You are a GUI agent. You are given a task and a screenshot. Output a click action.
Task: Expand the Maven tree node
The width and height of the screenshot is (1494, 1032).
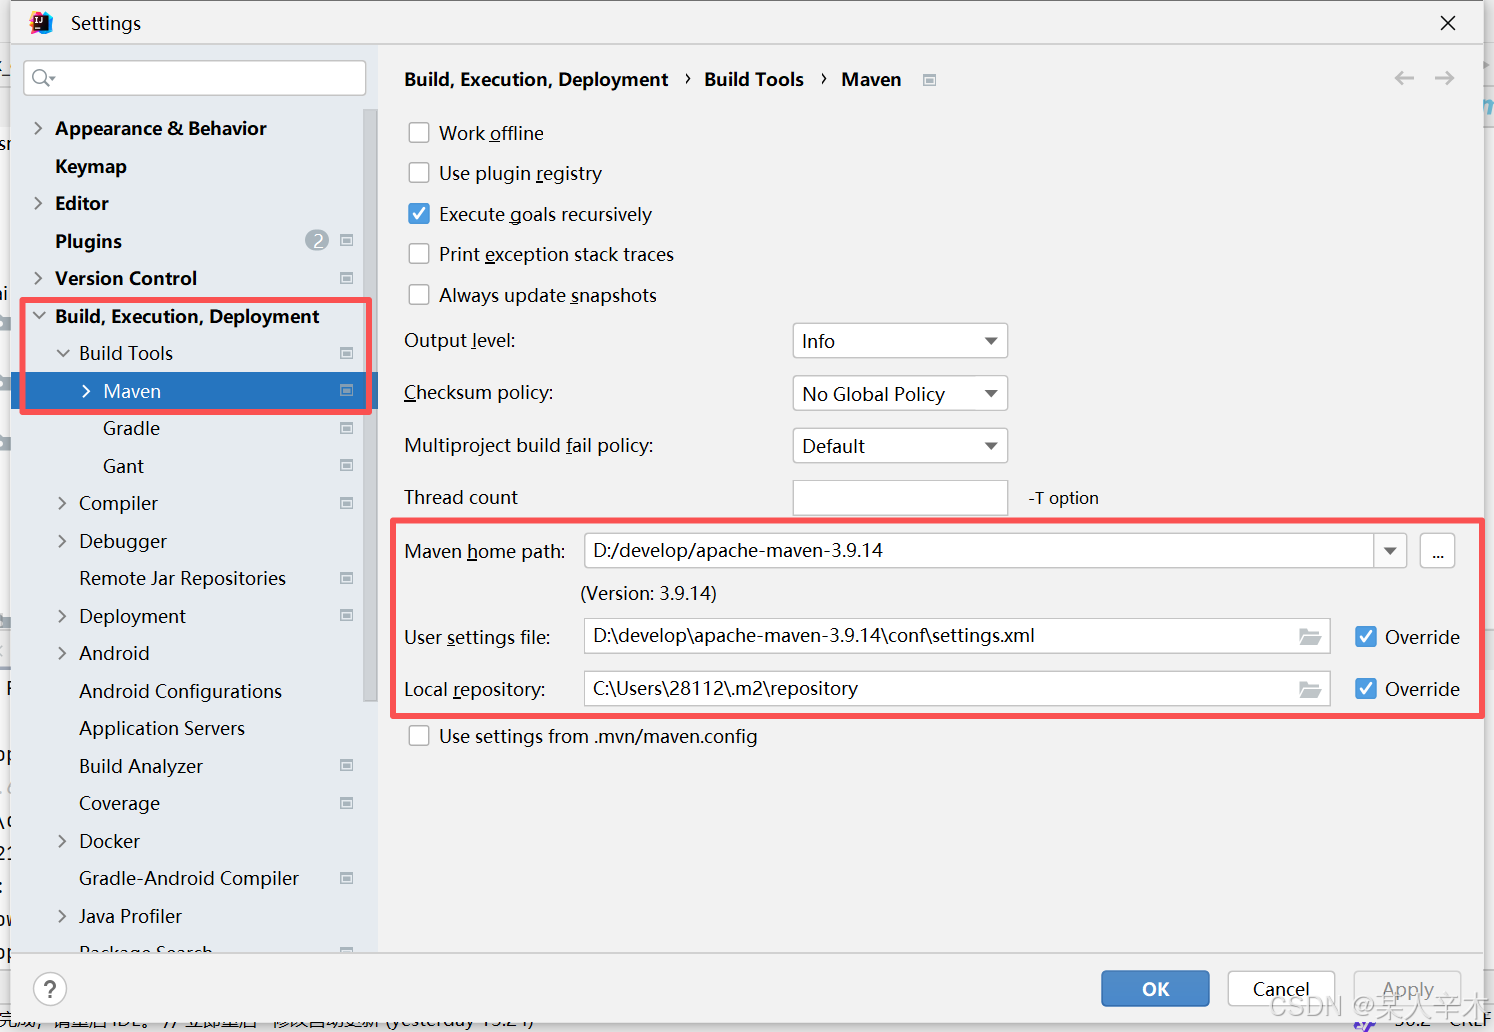[x=86, y=391]
